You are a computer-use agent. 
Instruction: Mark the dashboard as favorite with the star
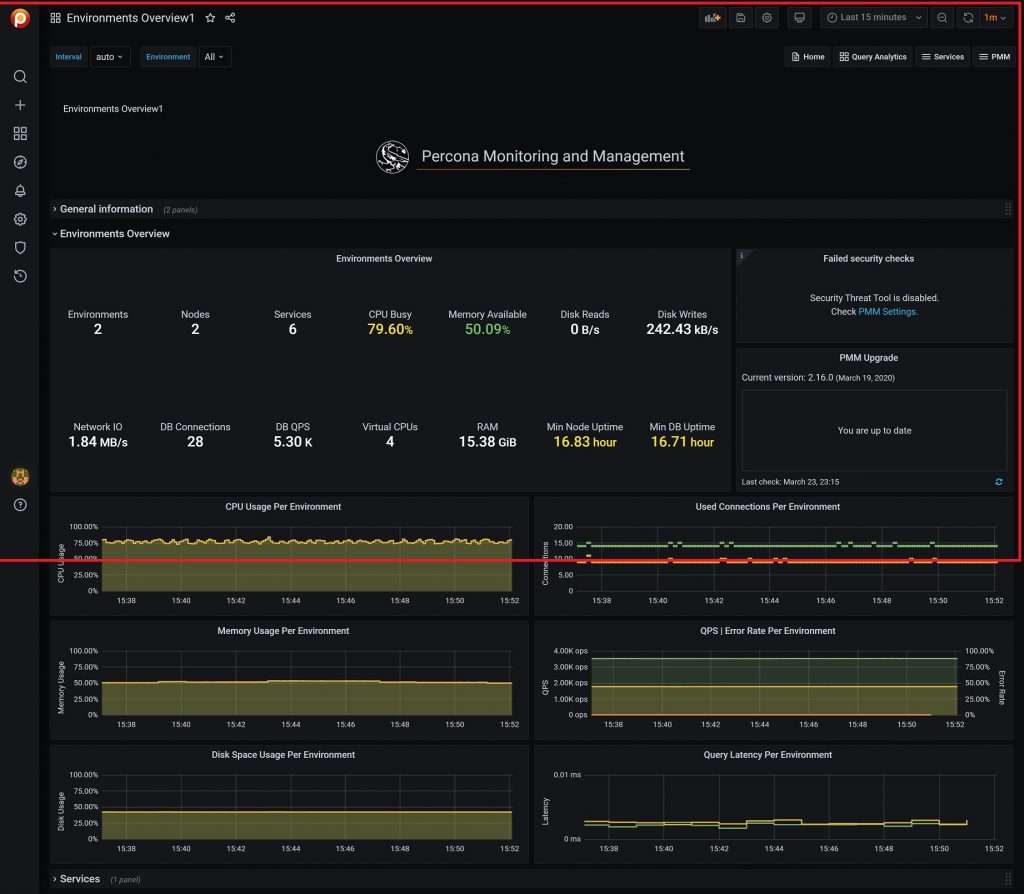[x=210, y=17]
